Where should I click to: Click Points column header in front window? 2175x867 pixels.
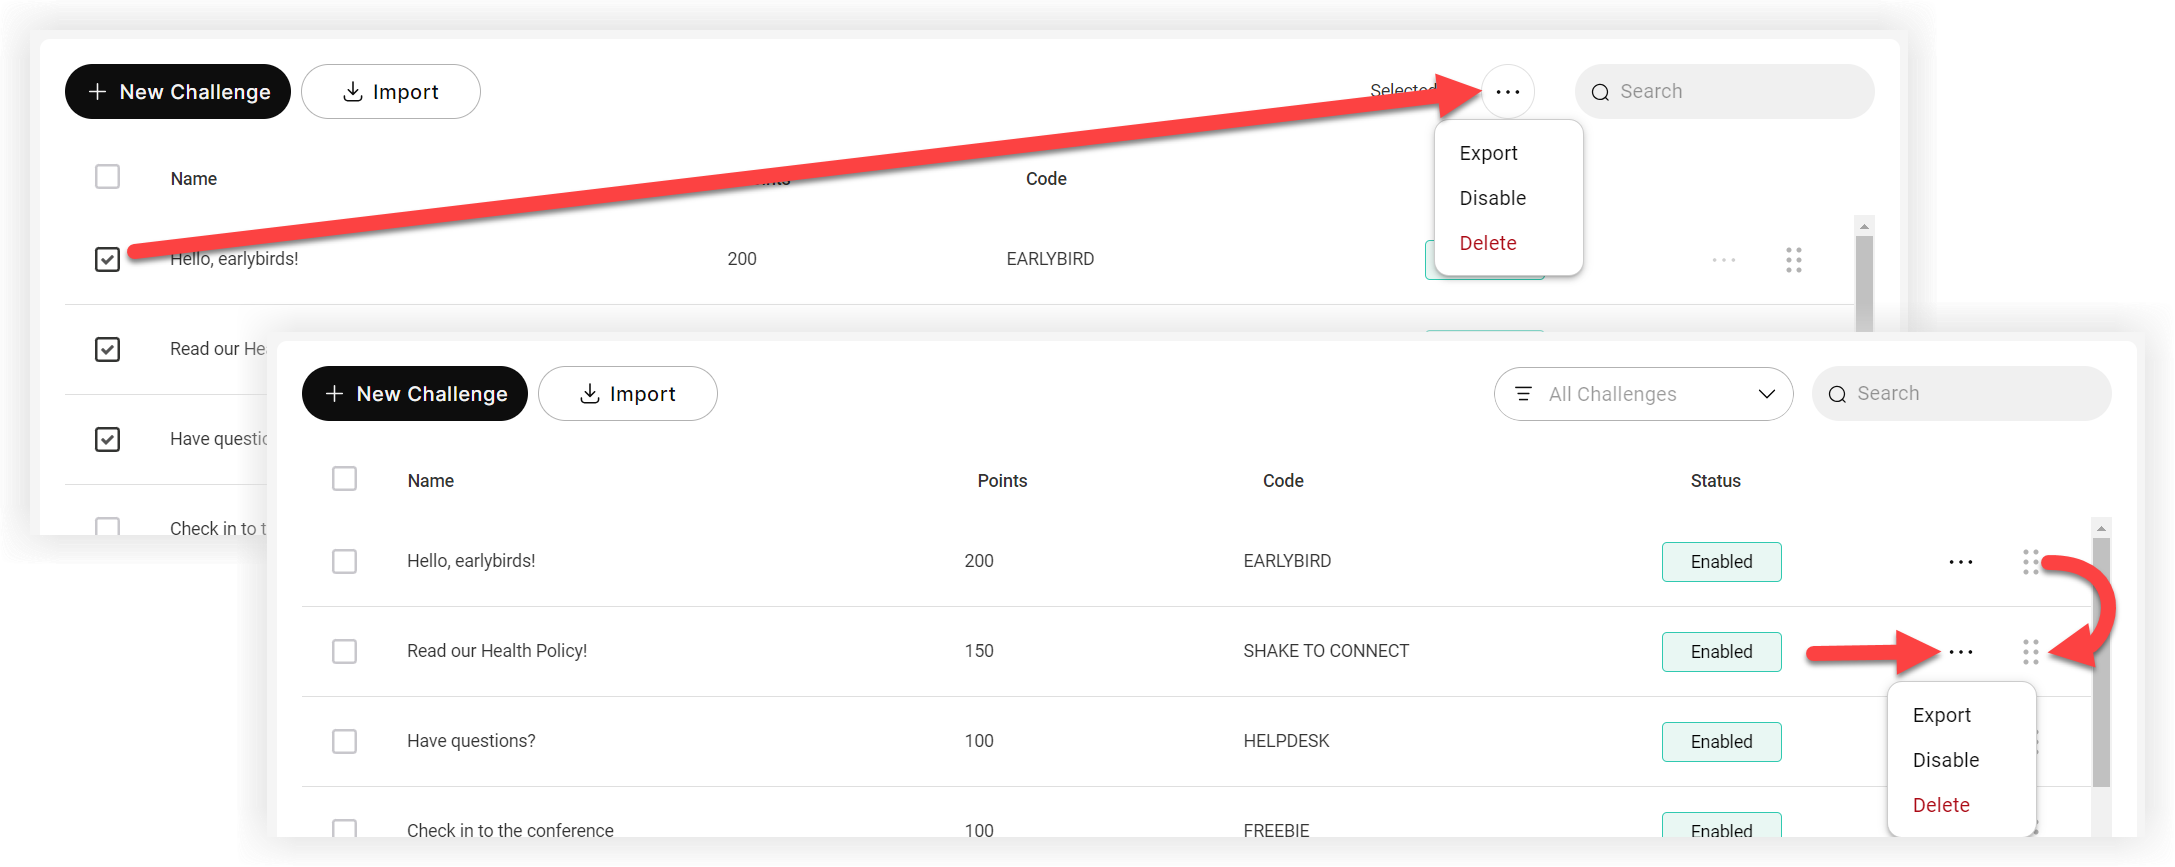click(1002, 481)
